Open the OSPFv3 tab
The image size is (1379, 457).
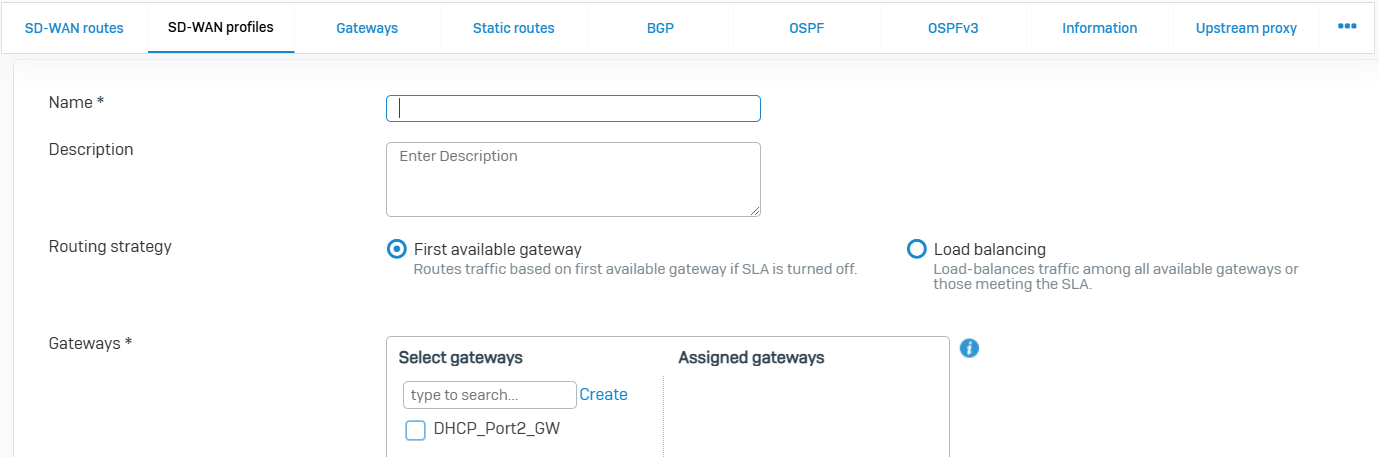click(953, 28)
